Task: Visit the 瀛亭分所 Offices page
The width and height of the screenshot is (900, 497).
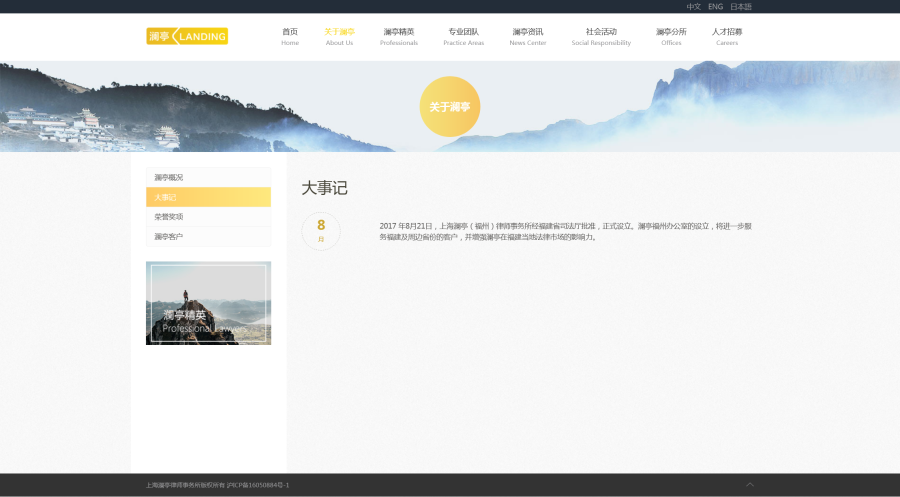Action: coord(671,36)
